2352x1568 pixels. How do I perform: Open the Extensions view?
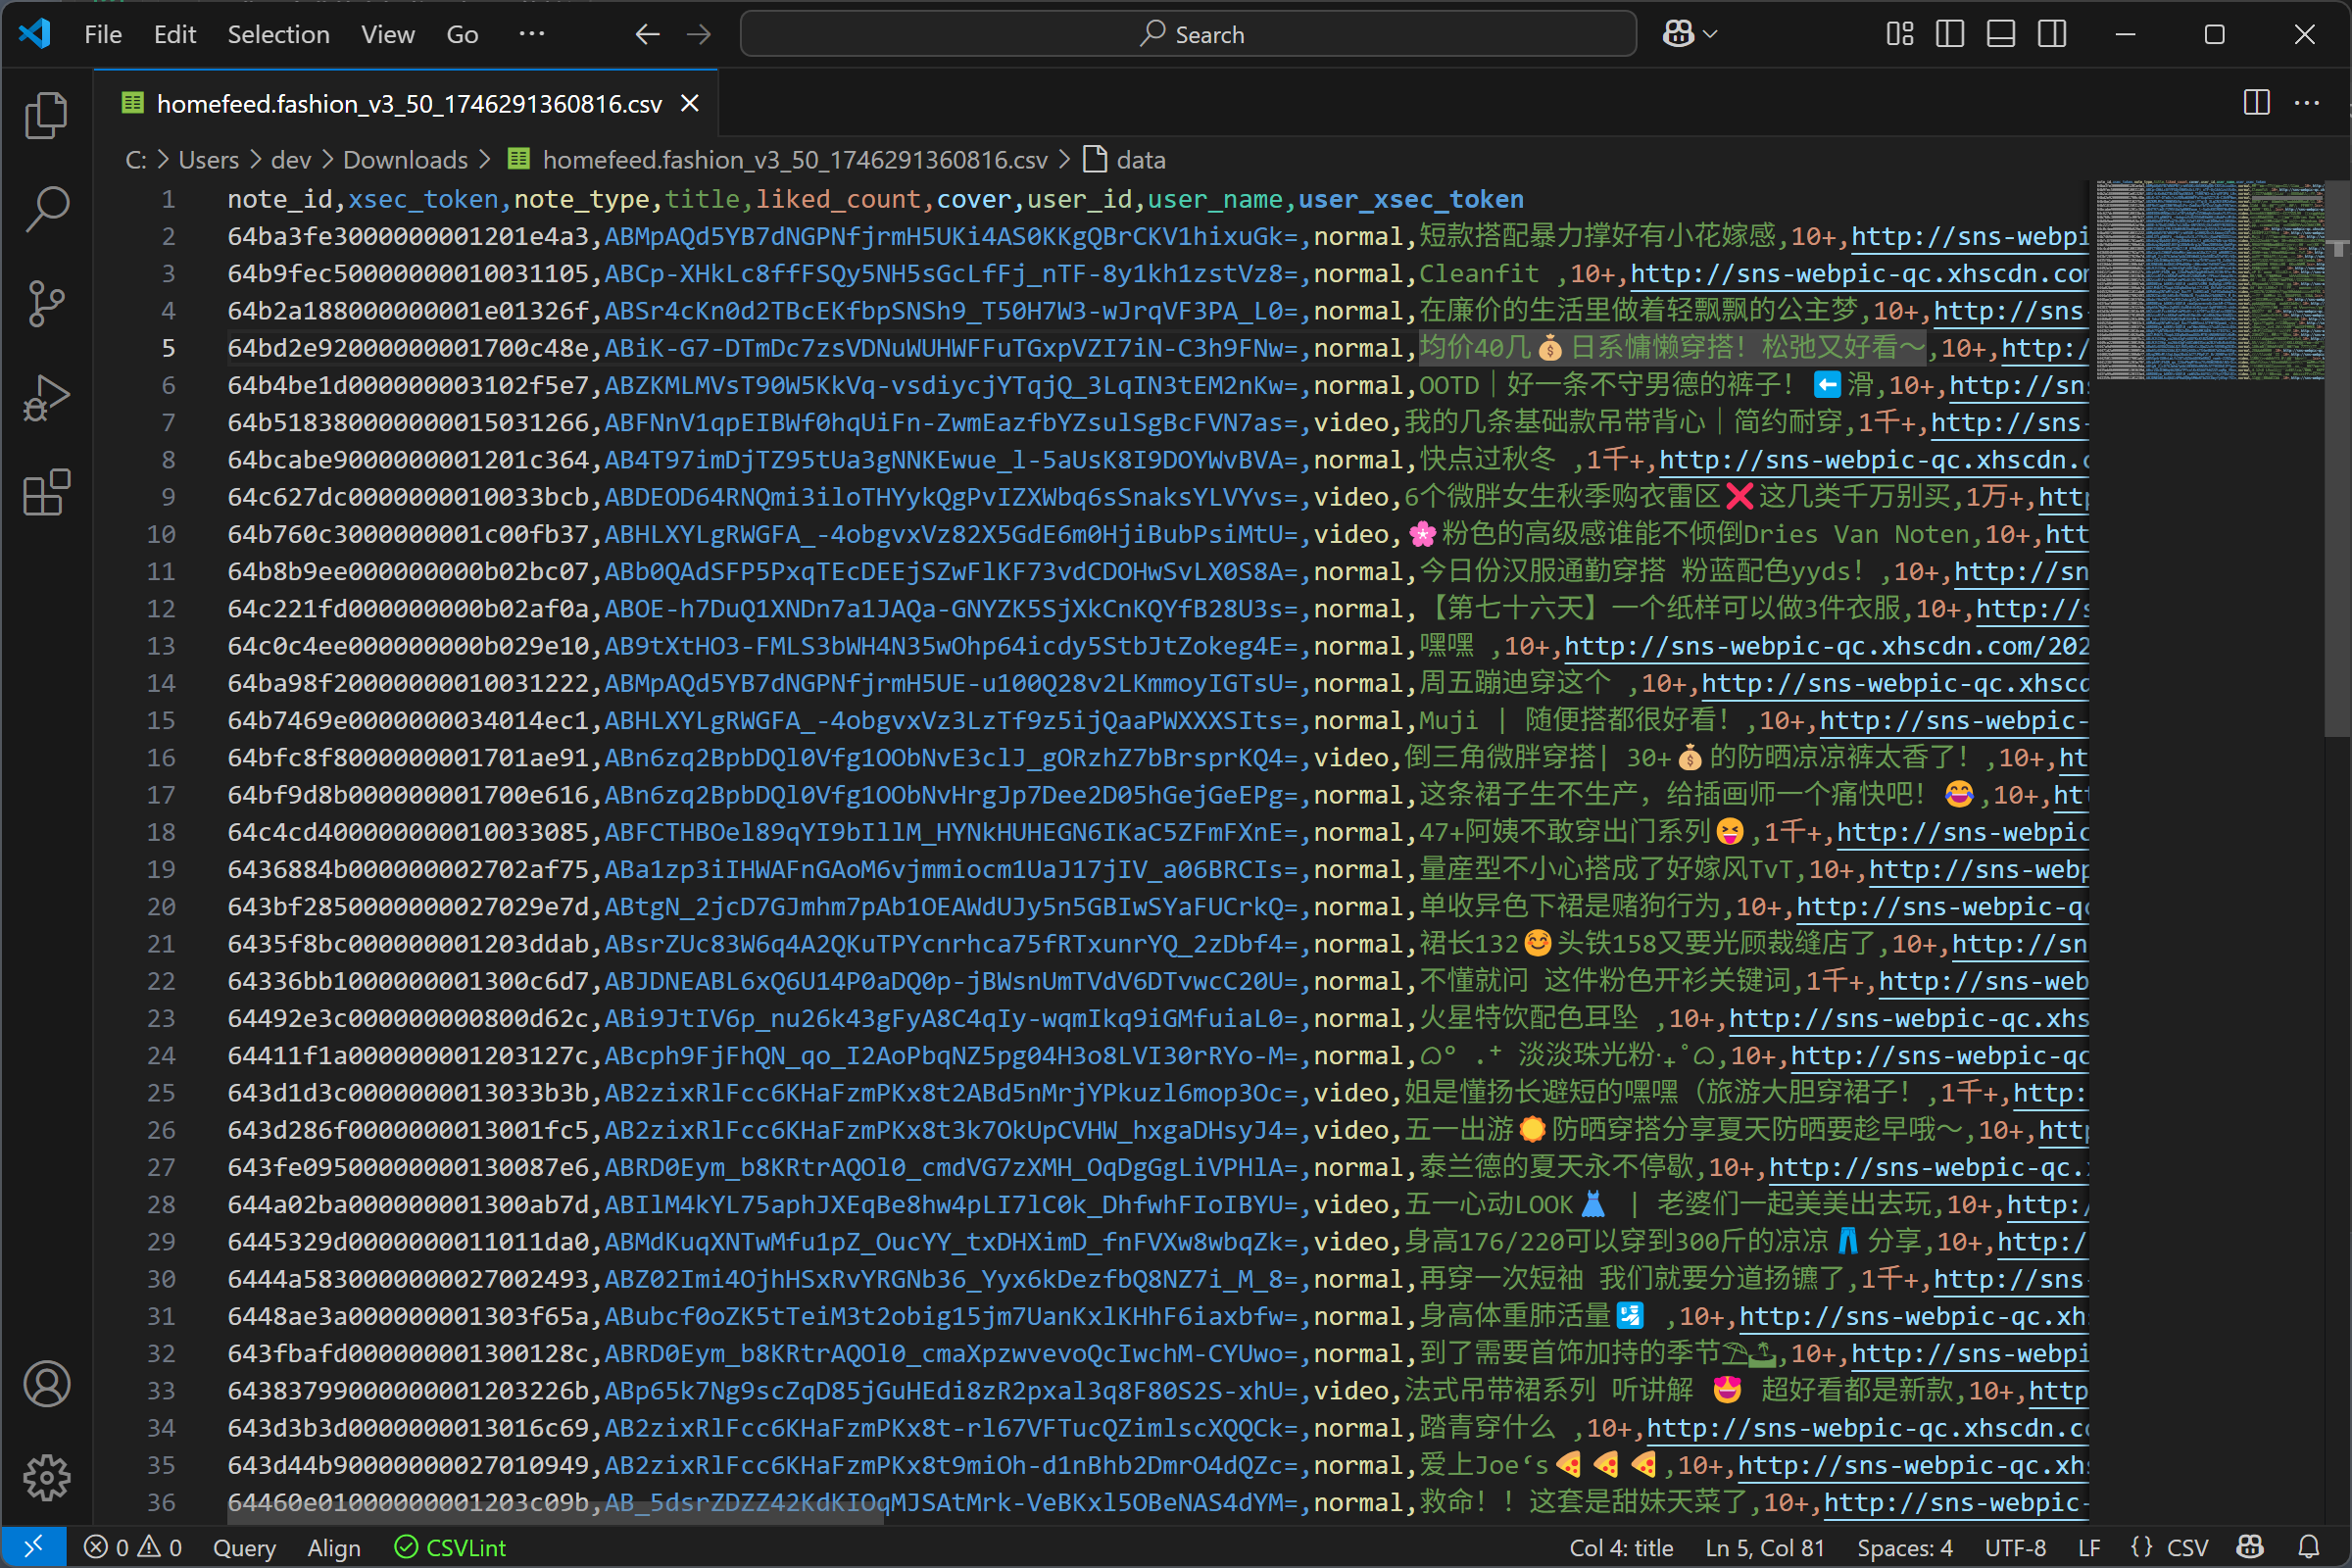coord(46,492)
